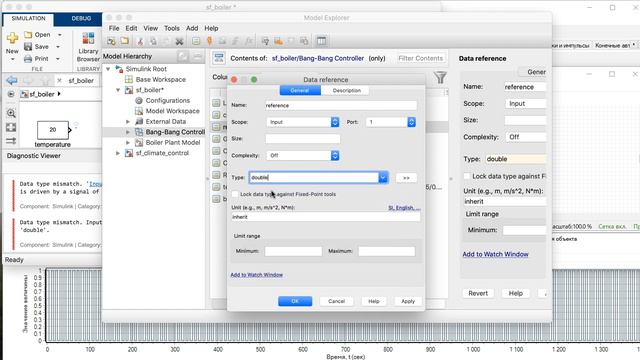Click the orange Add Event icon in toolbar
640x360 pixels.
tap(209, 41)
